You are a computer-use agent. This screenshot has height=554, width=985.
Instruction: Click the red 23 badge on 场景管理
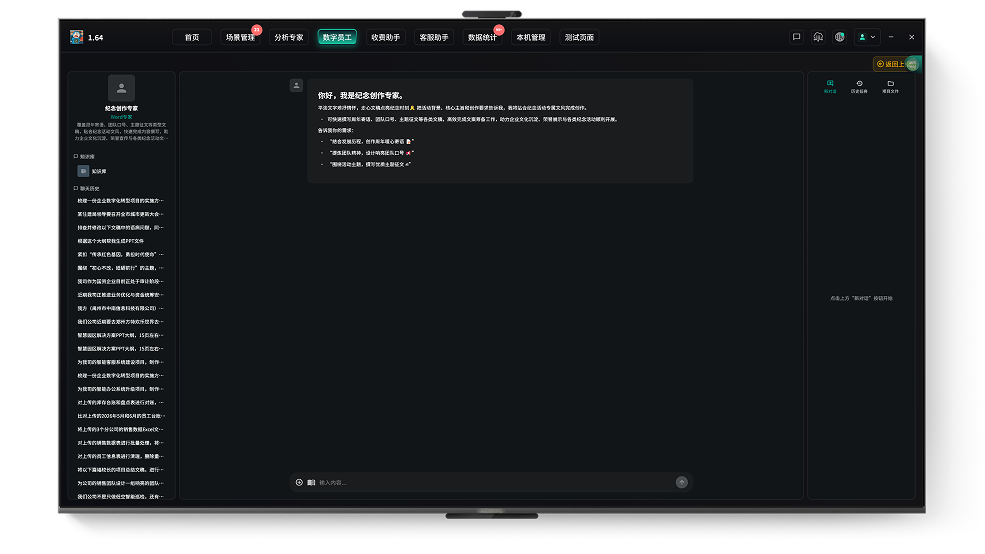256,30
